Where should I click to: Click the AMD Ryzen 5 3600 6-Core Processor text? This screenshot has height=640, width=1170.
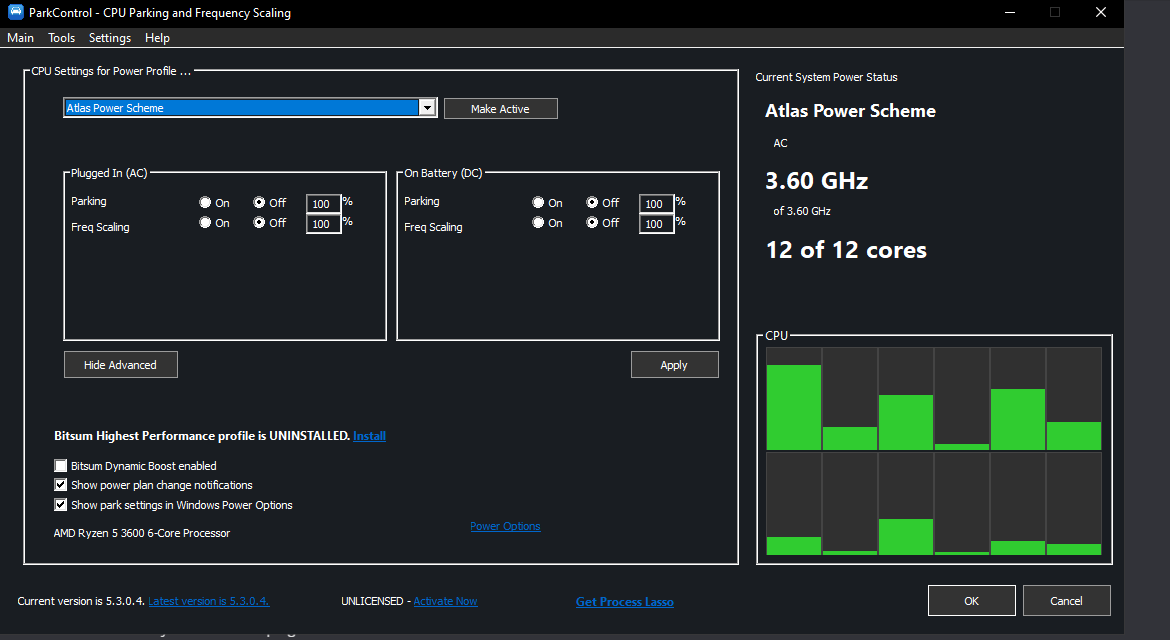point(142,533)
